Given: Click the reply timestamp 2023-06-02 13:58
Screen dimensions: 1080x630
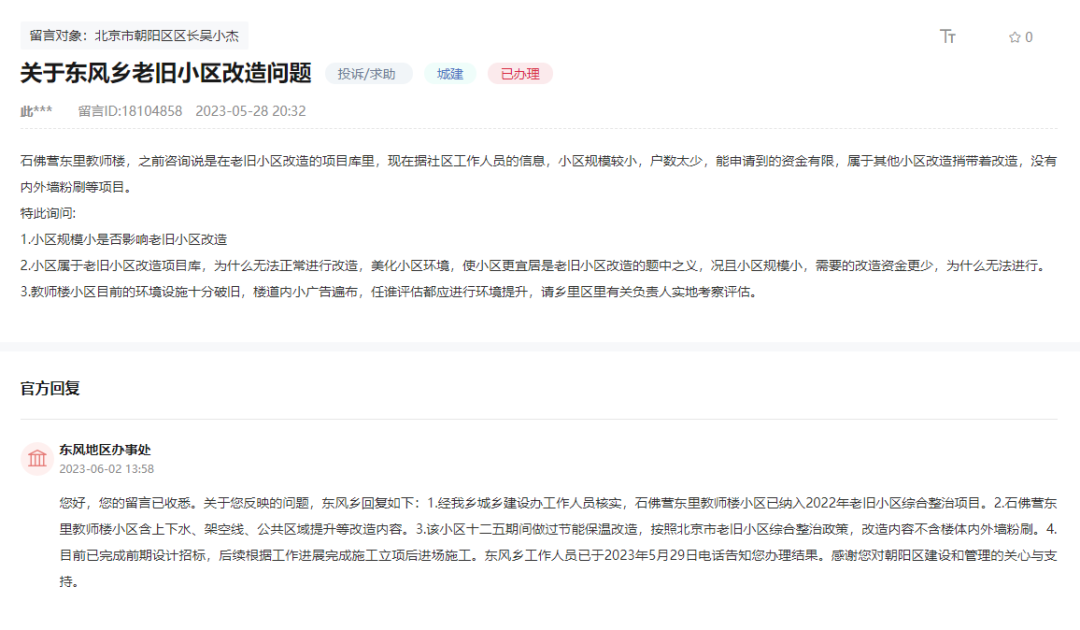Looking at the screenshot, I should point(106,468).
